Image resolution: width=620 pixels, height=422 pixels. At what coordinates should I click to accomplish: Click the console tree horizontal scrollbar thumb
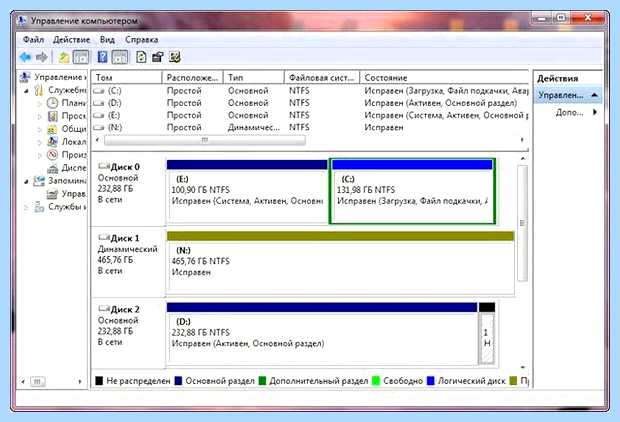(37, 382)
